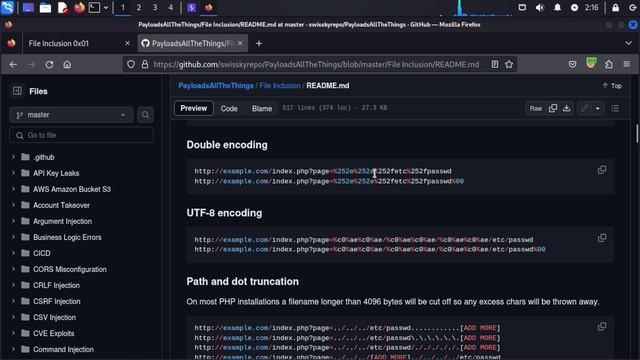Viewport: 640px width, 360px height.
Task: Open the Firefox extensions menu
Action: click(609, 64)
